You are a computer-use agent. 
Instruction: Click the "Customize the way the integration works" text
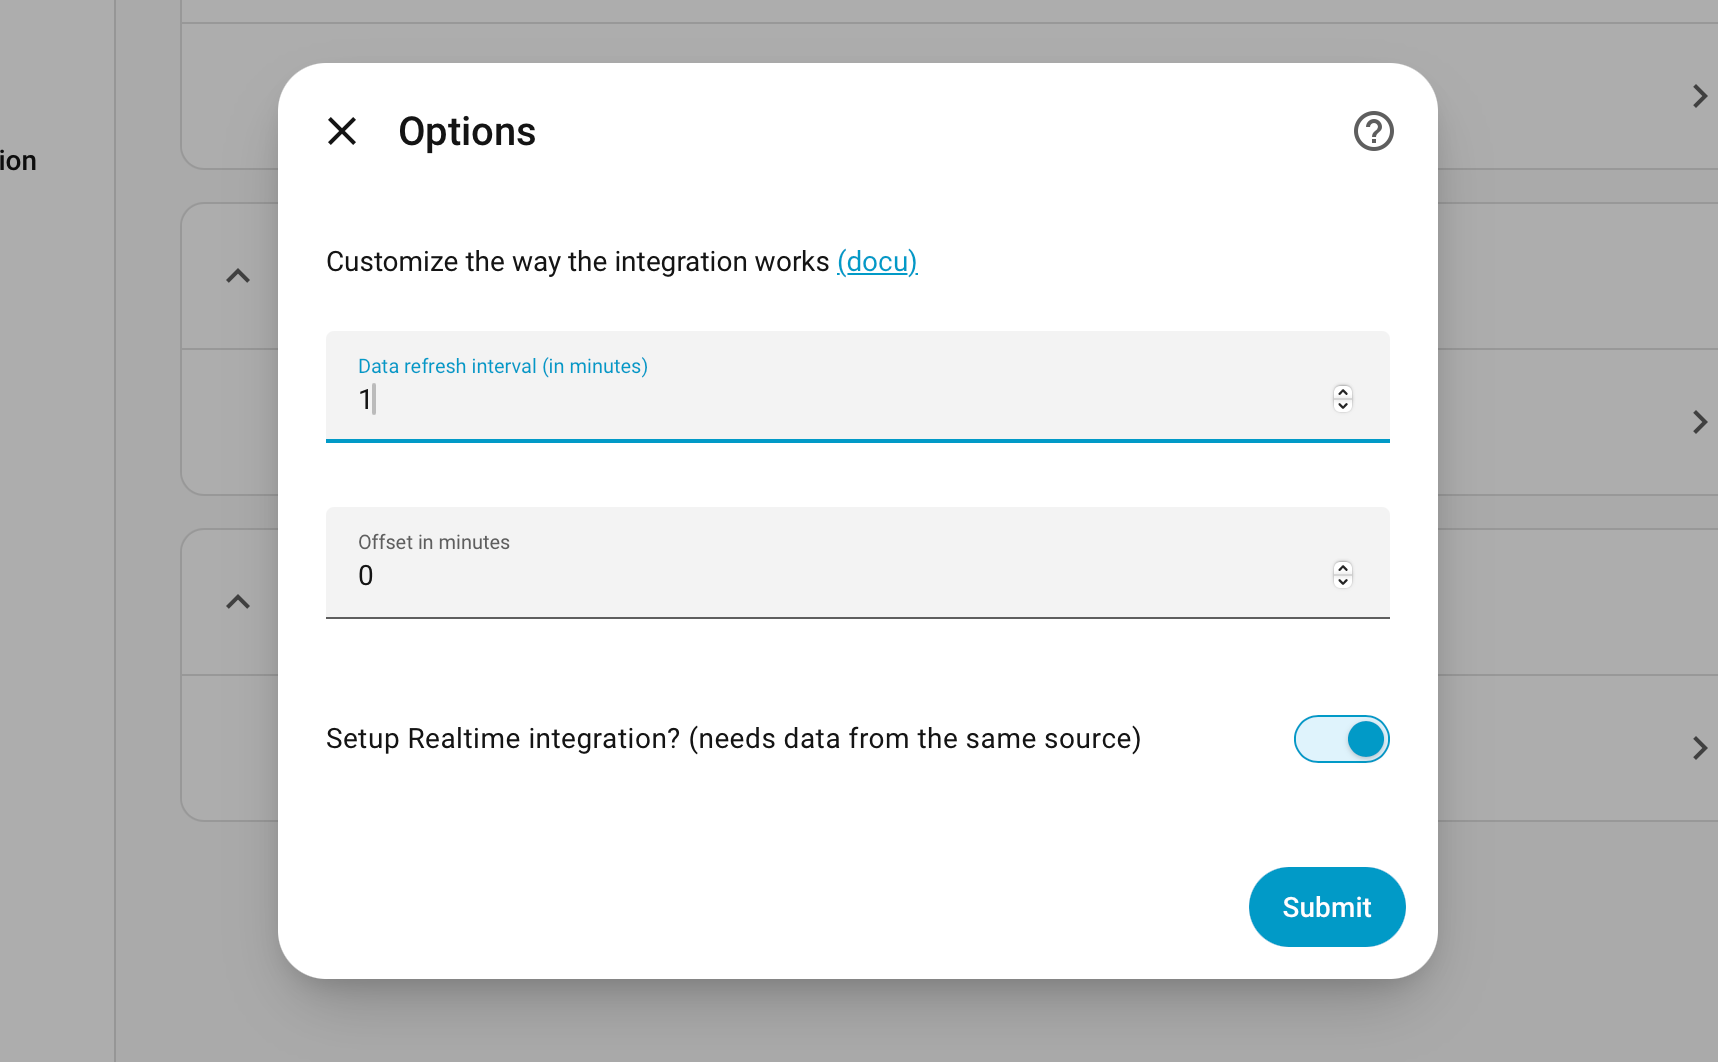pos(578,261)
